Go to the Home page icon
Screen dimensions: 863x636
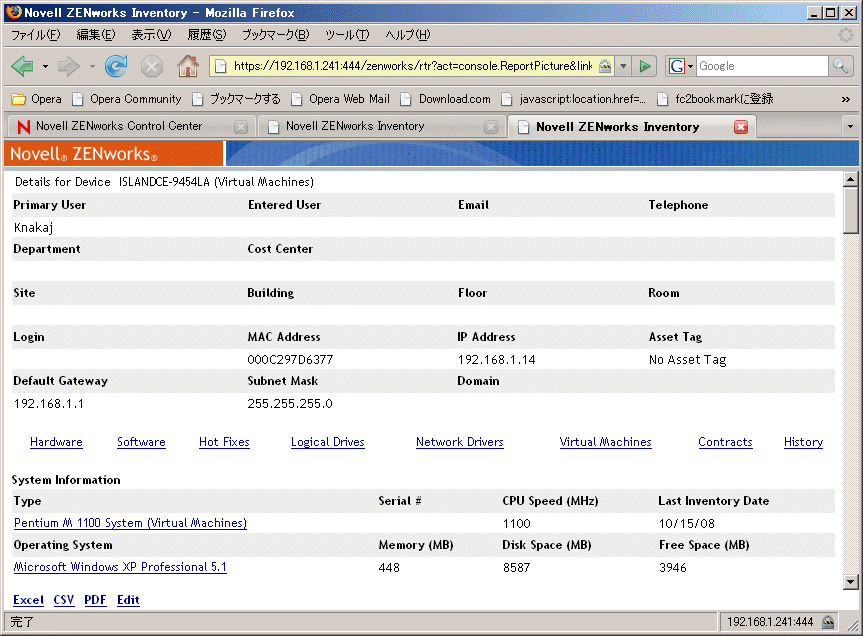(188, 67)
